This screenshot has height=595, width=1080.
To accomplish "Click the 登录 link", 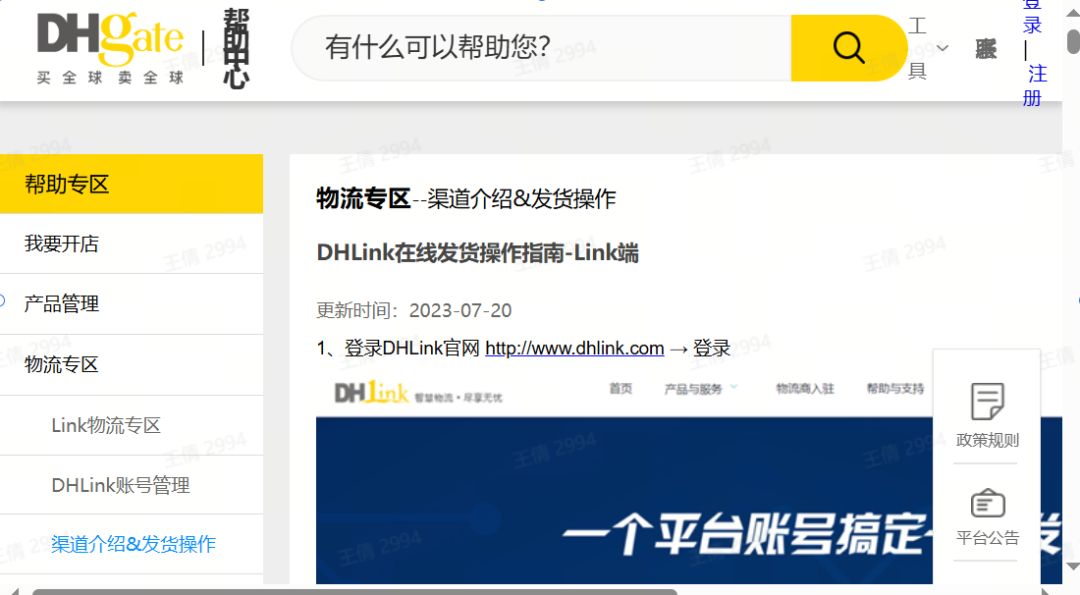I will (1031, 17).
